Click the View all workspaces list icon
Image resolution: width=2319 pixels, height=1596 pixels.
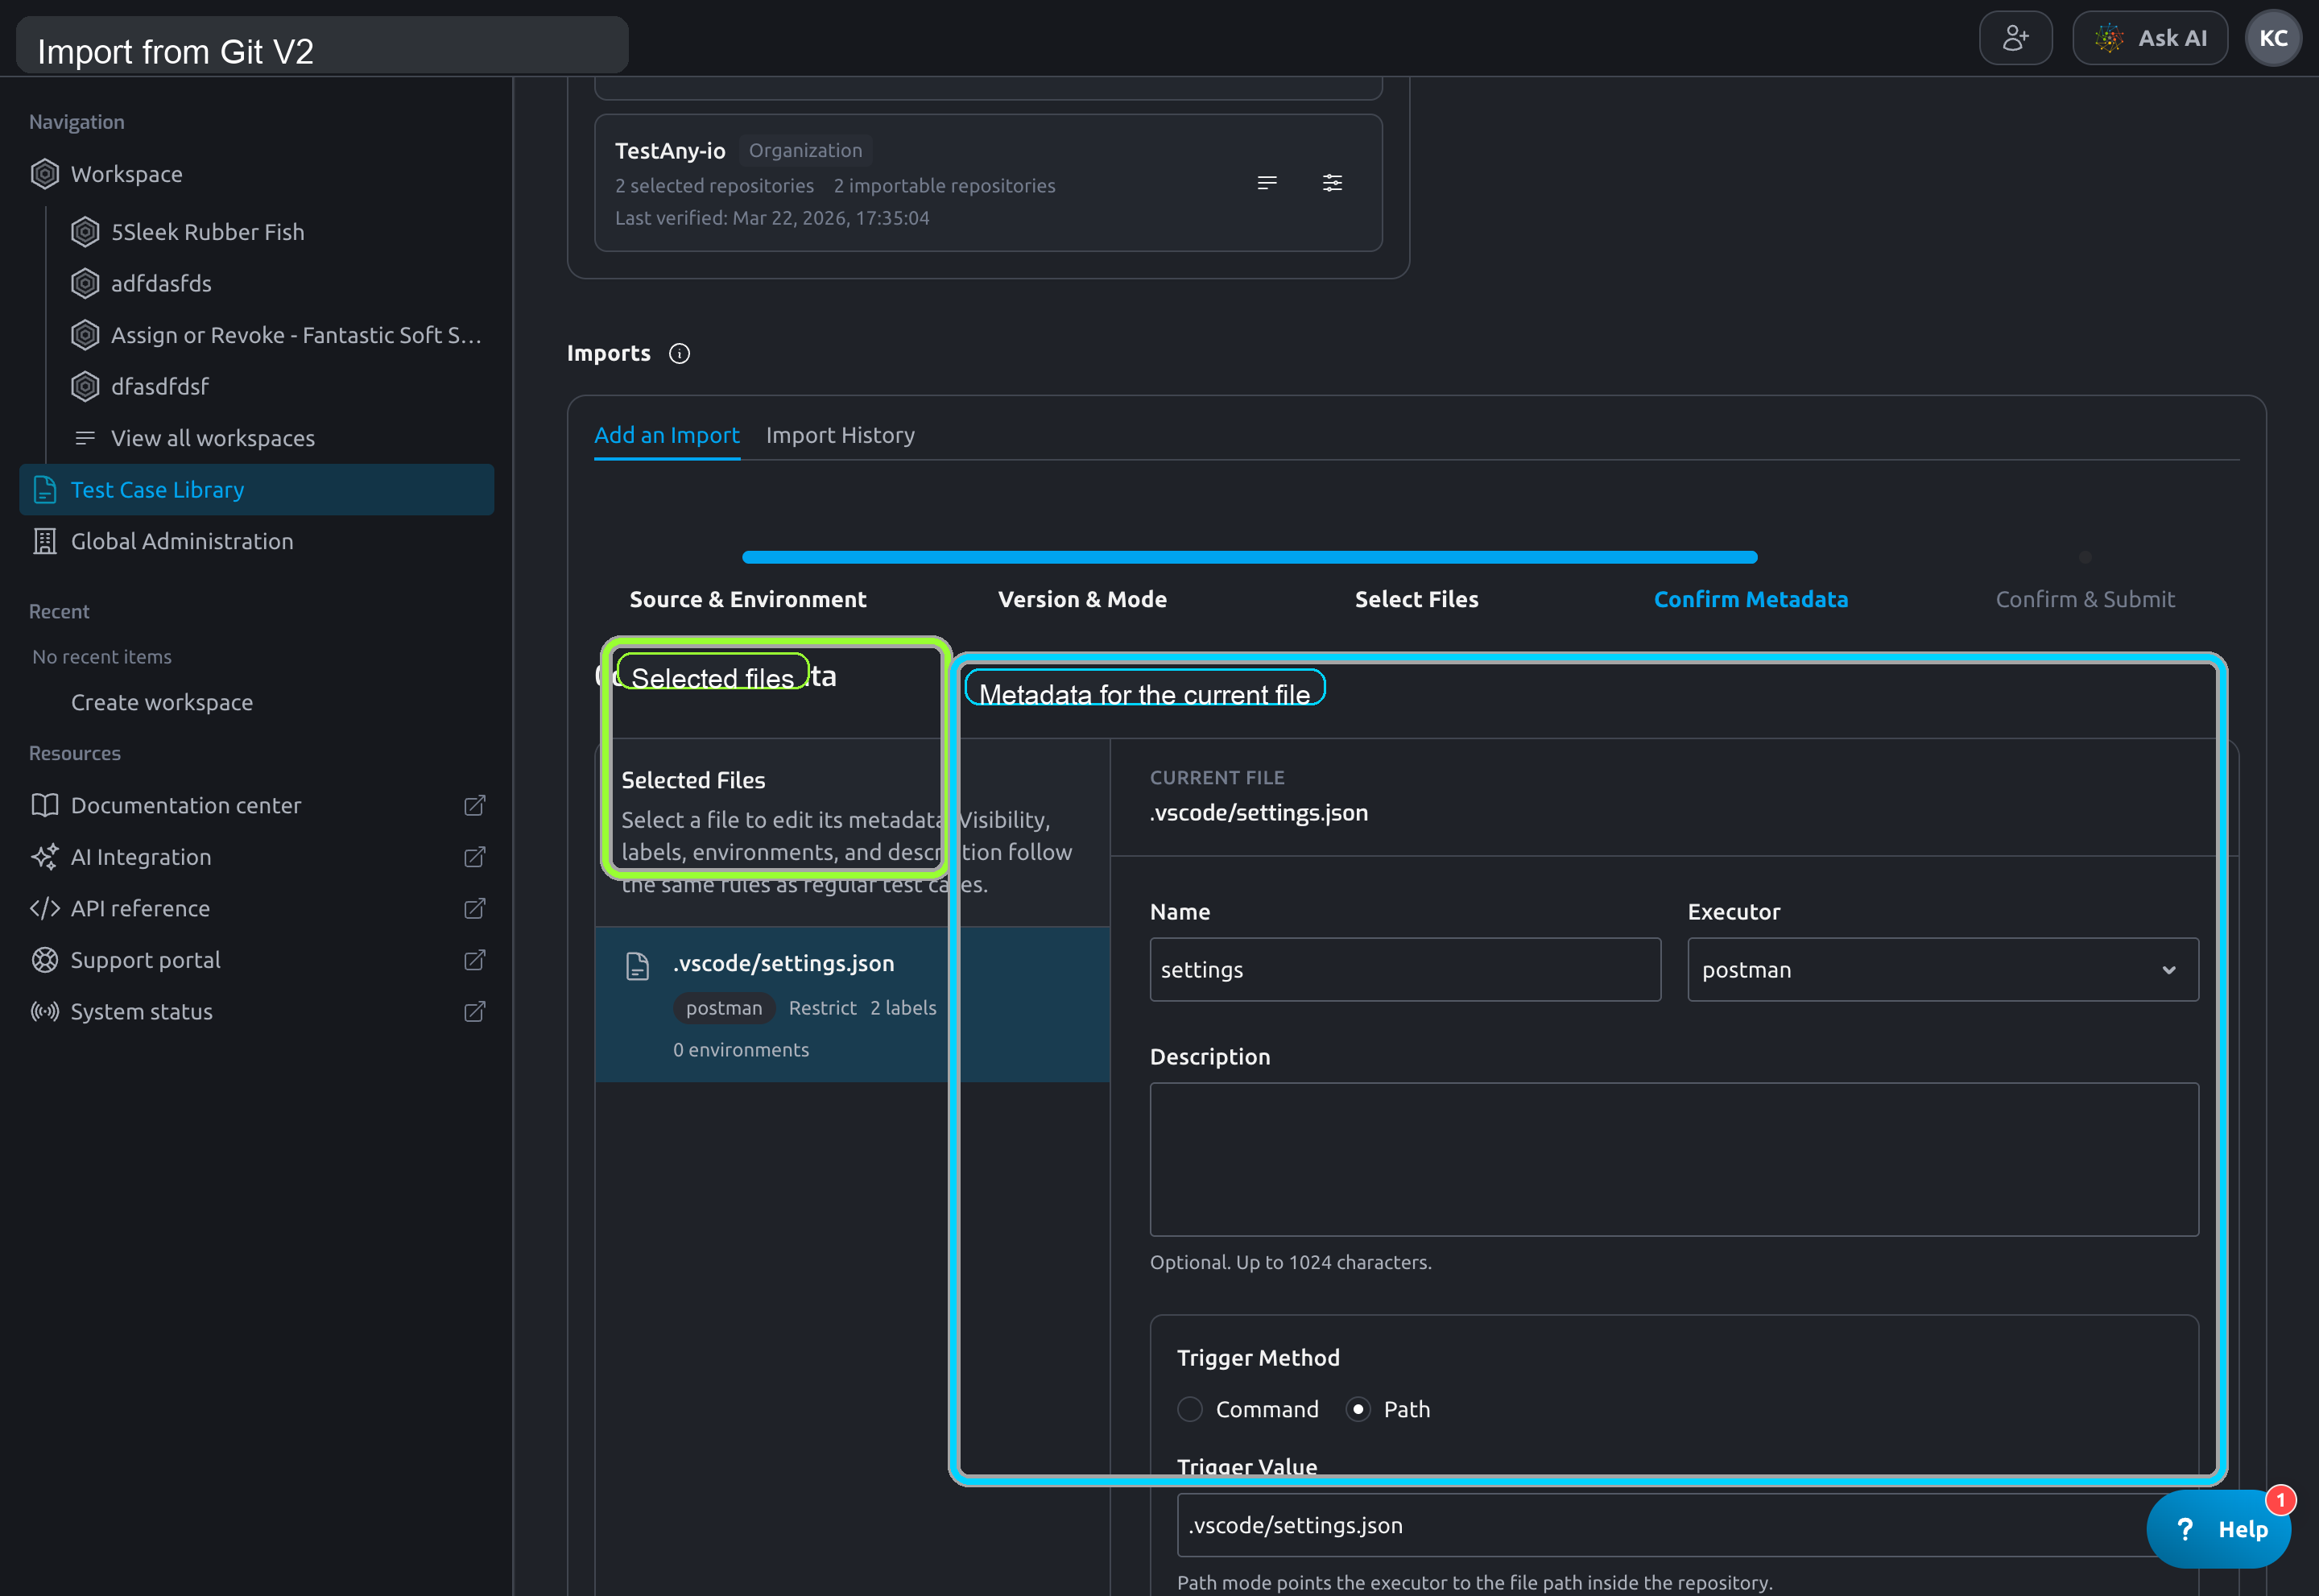coord(85,438)
